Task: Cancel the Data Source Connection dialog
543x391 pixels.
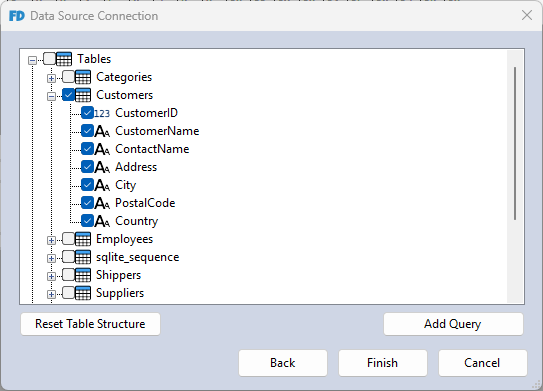Action: coord(482,363)
